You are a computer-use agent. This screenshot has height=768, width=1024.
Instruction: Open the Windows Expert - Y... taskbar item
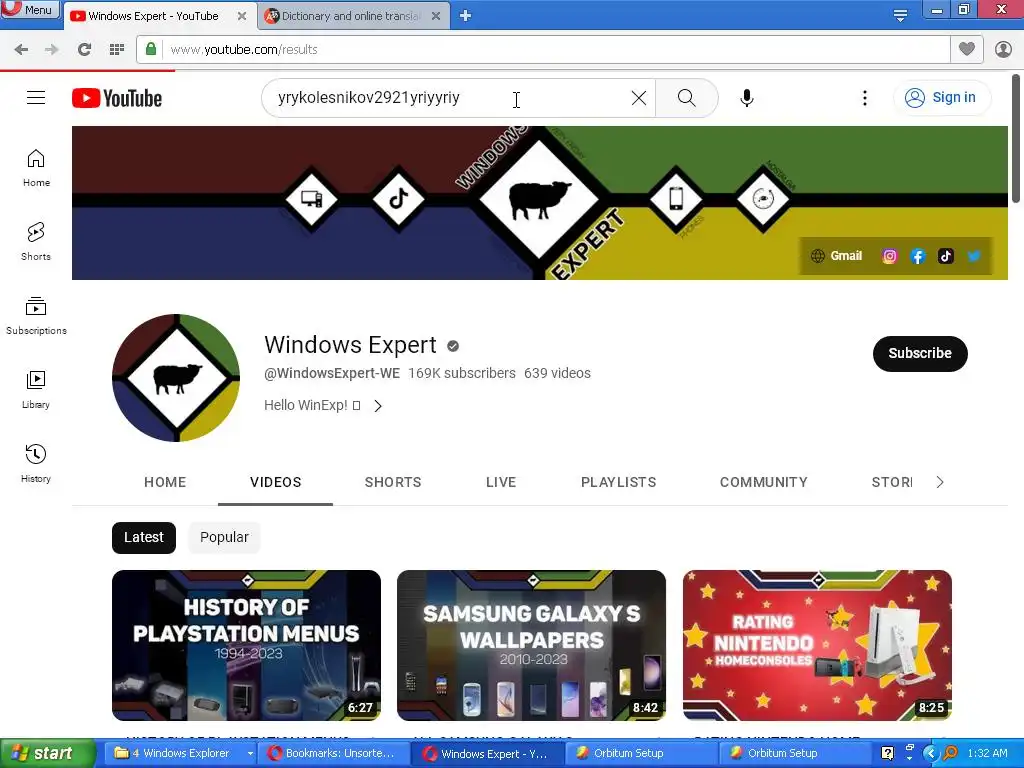(487, 753)
